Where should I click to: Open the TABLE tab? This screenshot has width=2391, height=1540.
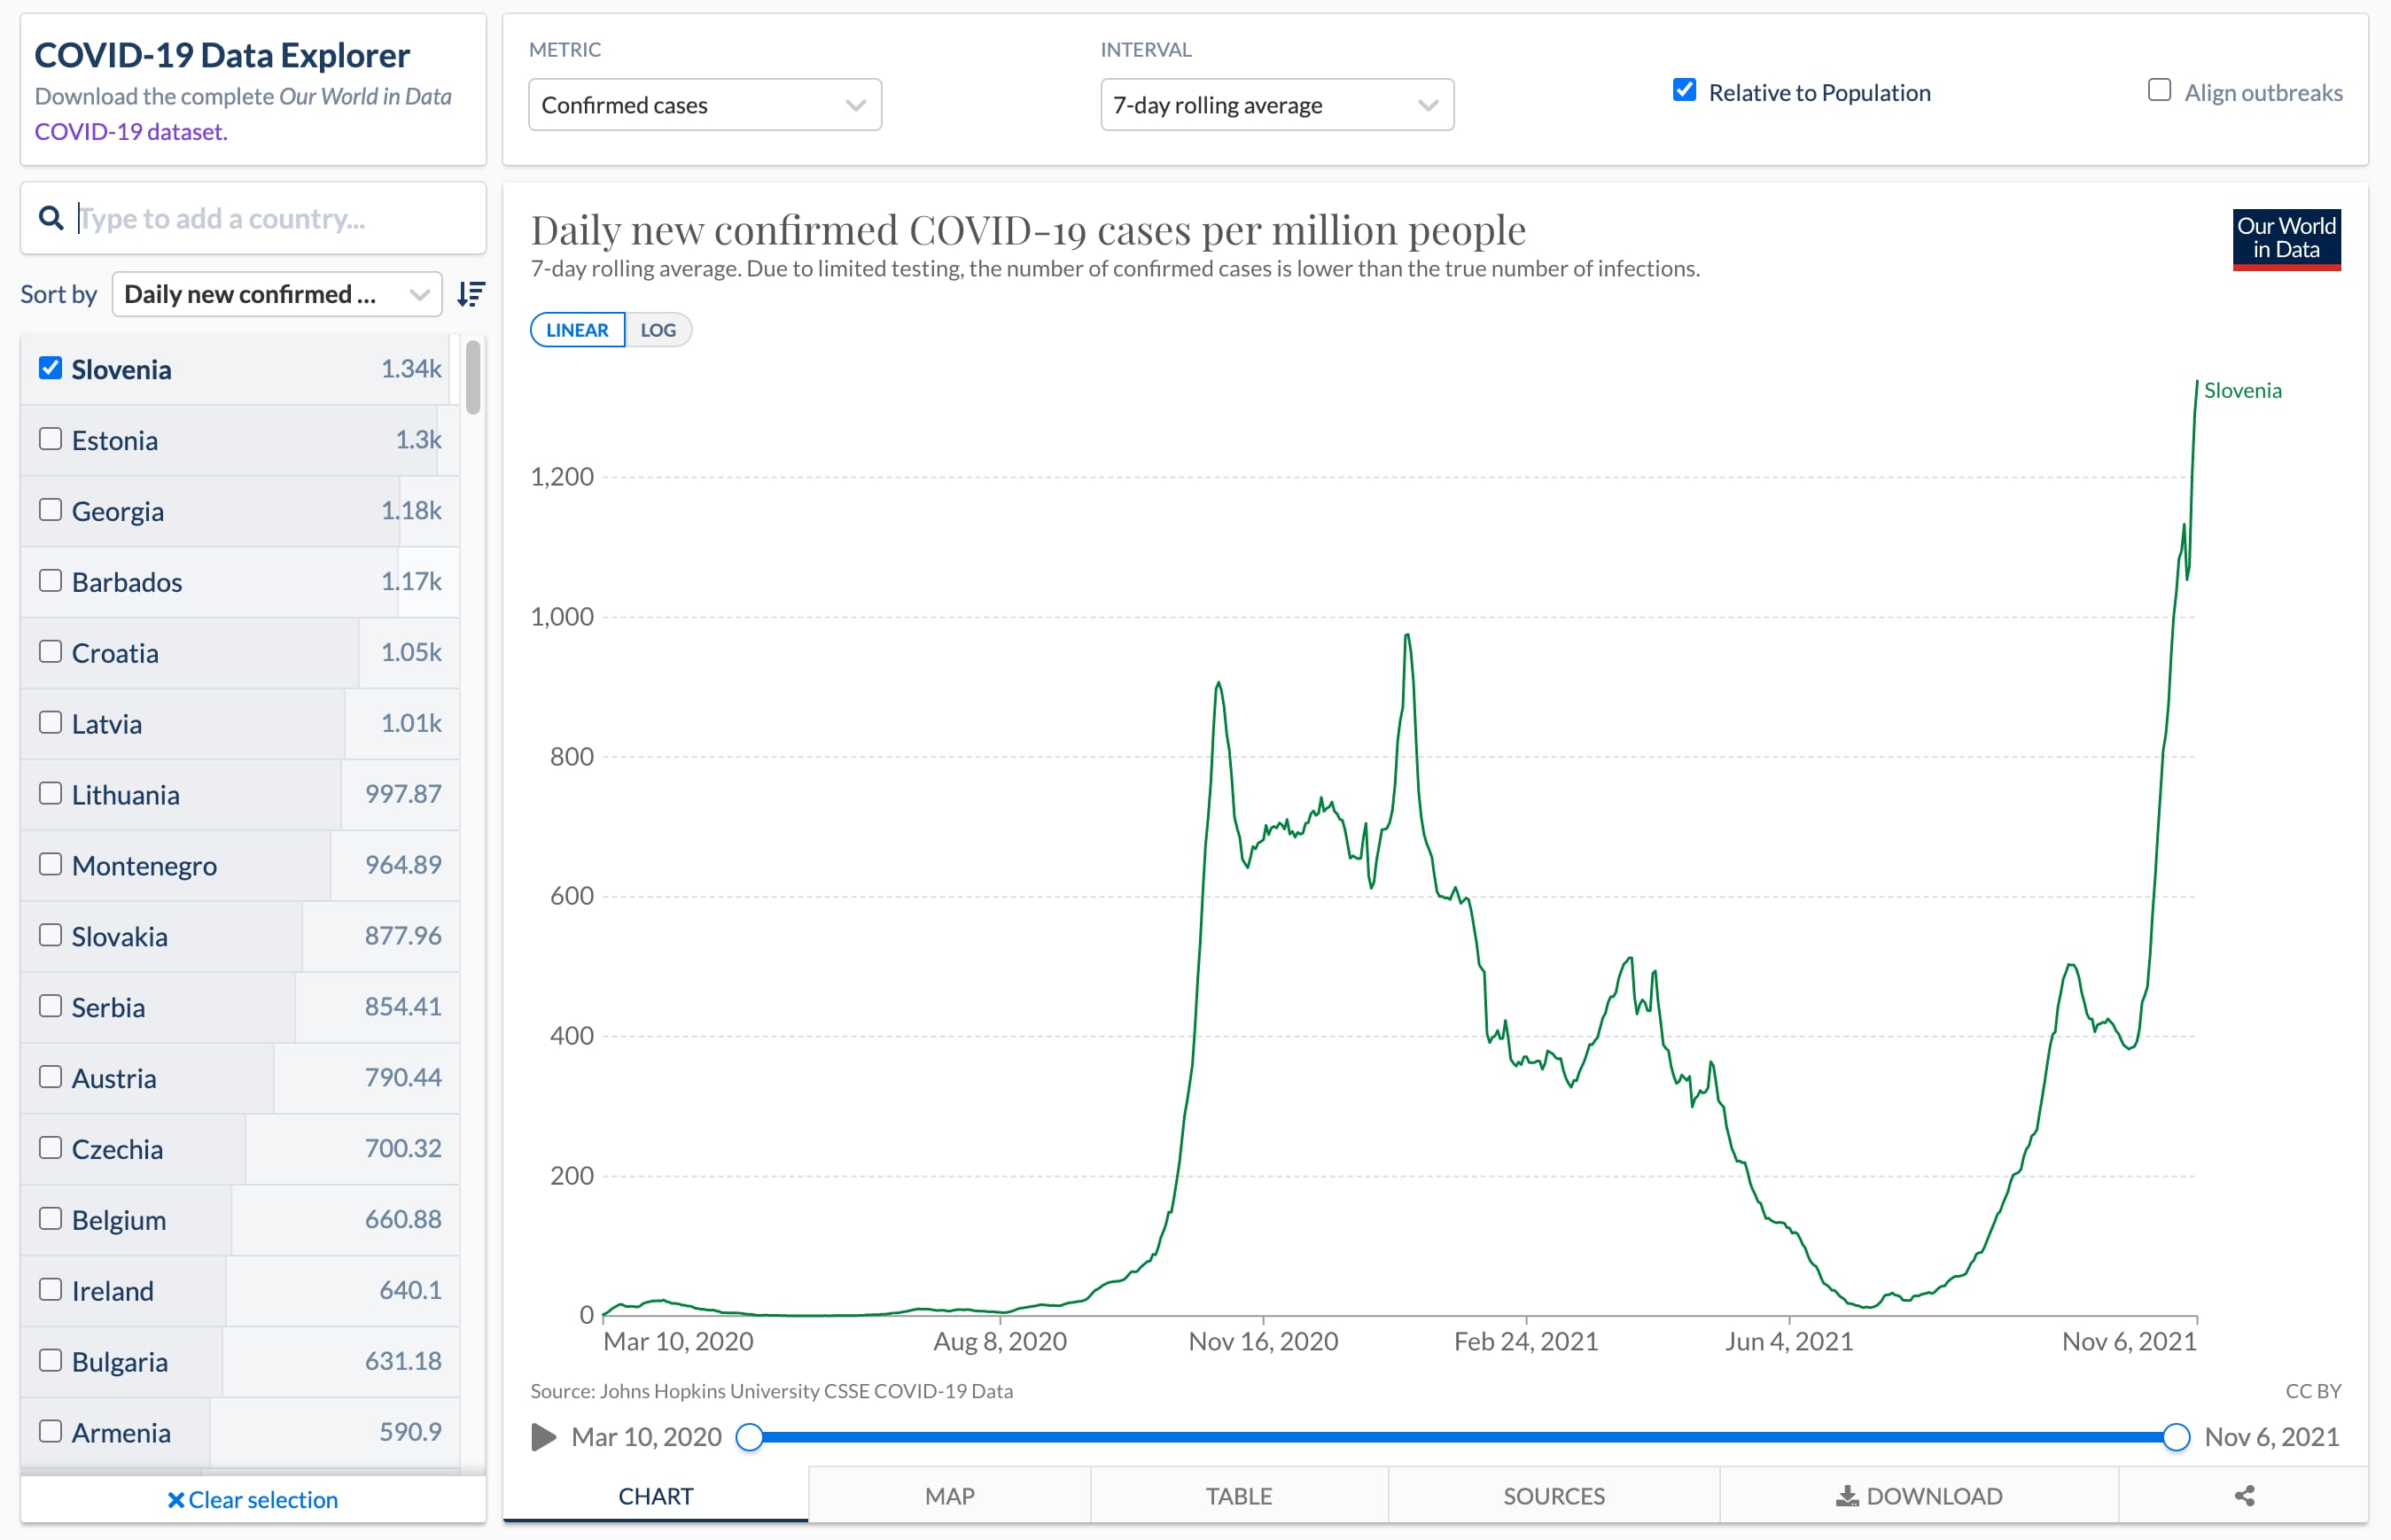pyautogui.click(x=1238, y=1496)
